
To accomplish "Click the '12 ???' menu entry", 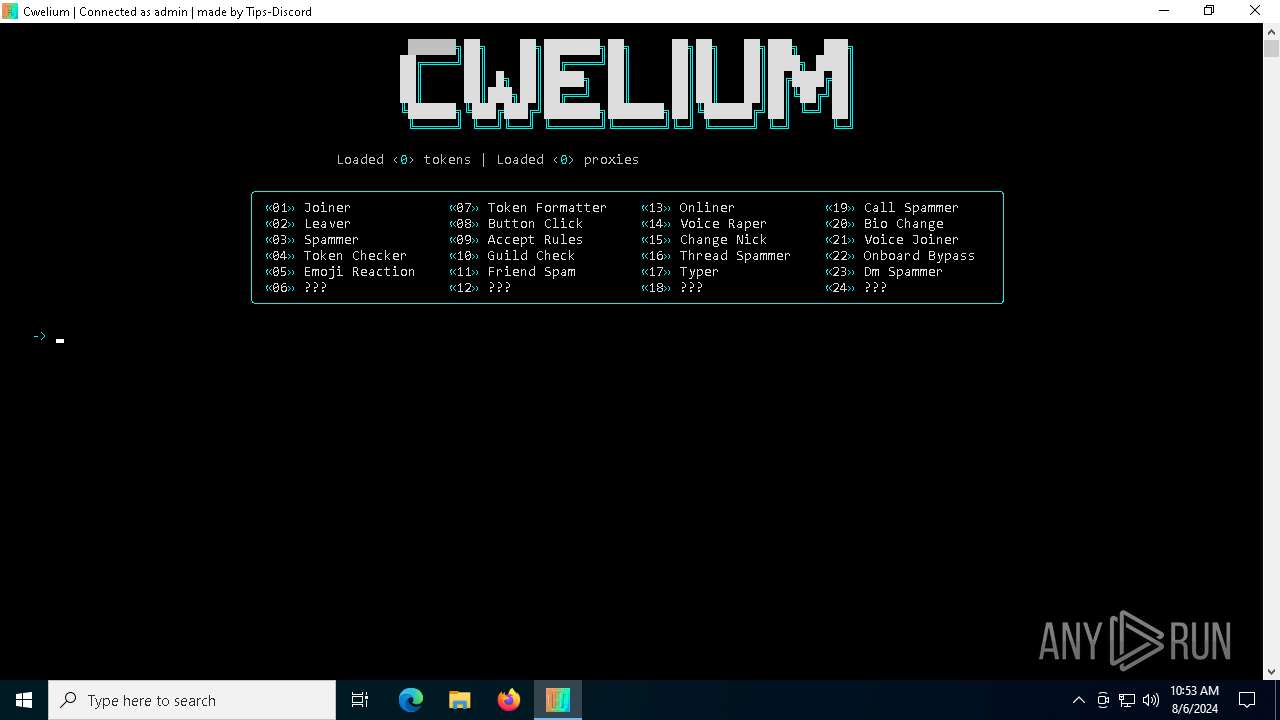I will click(x=480, y=288).
